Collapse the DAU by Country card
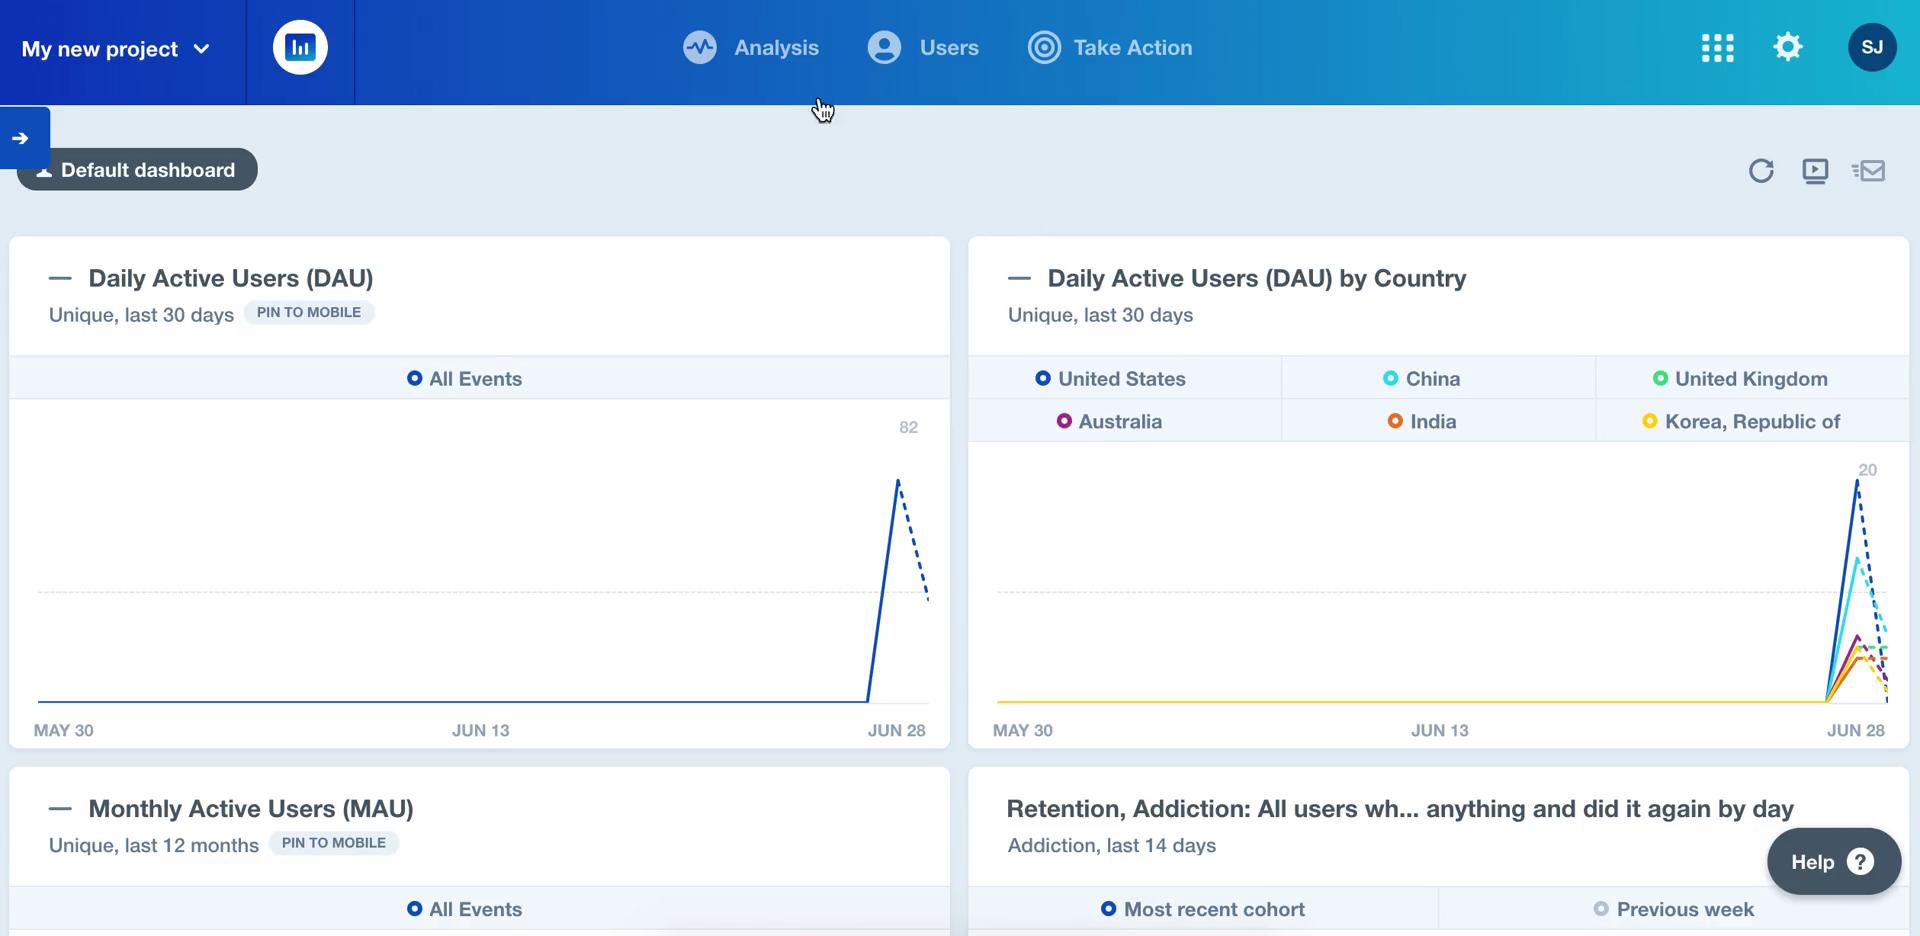 (1019, 279)
